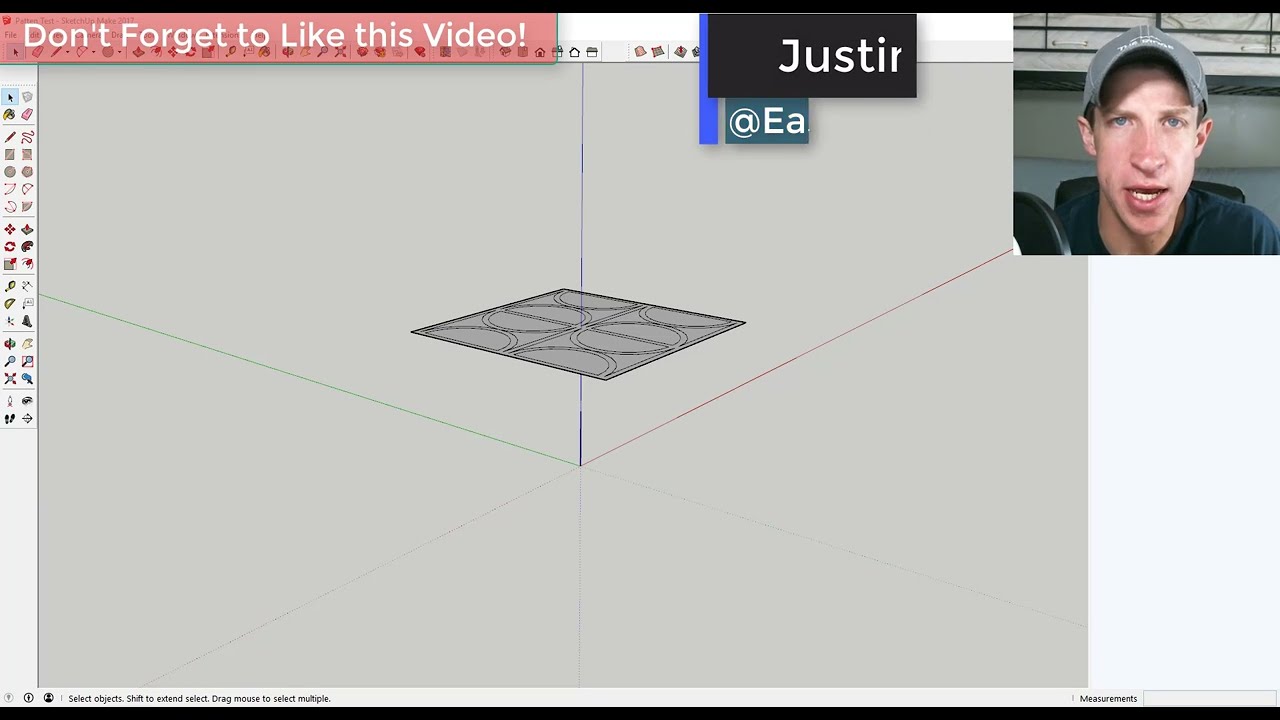This screenshot has height=720, width=1280.
Task: Select the Zoom magnifier tool
Action: pyautogui.click(x=10, y=361)
